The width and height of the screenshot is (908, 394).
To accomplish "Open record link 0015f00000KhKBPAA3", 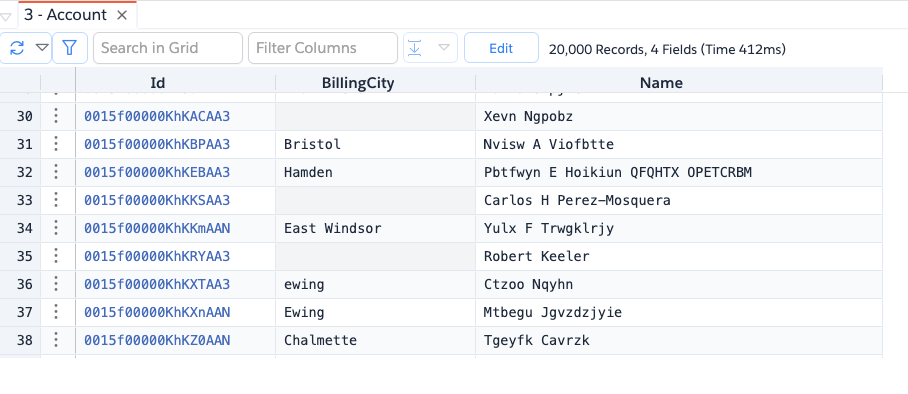I will [x=157, y=144].
